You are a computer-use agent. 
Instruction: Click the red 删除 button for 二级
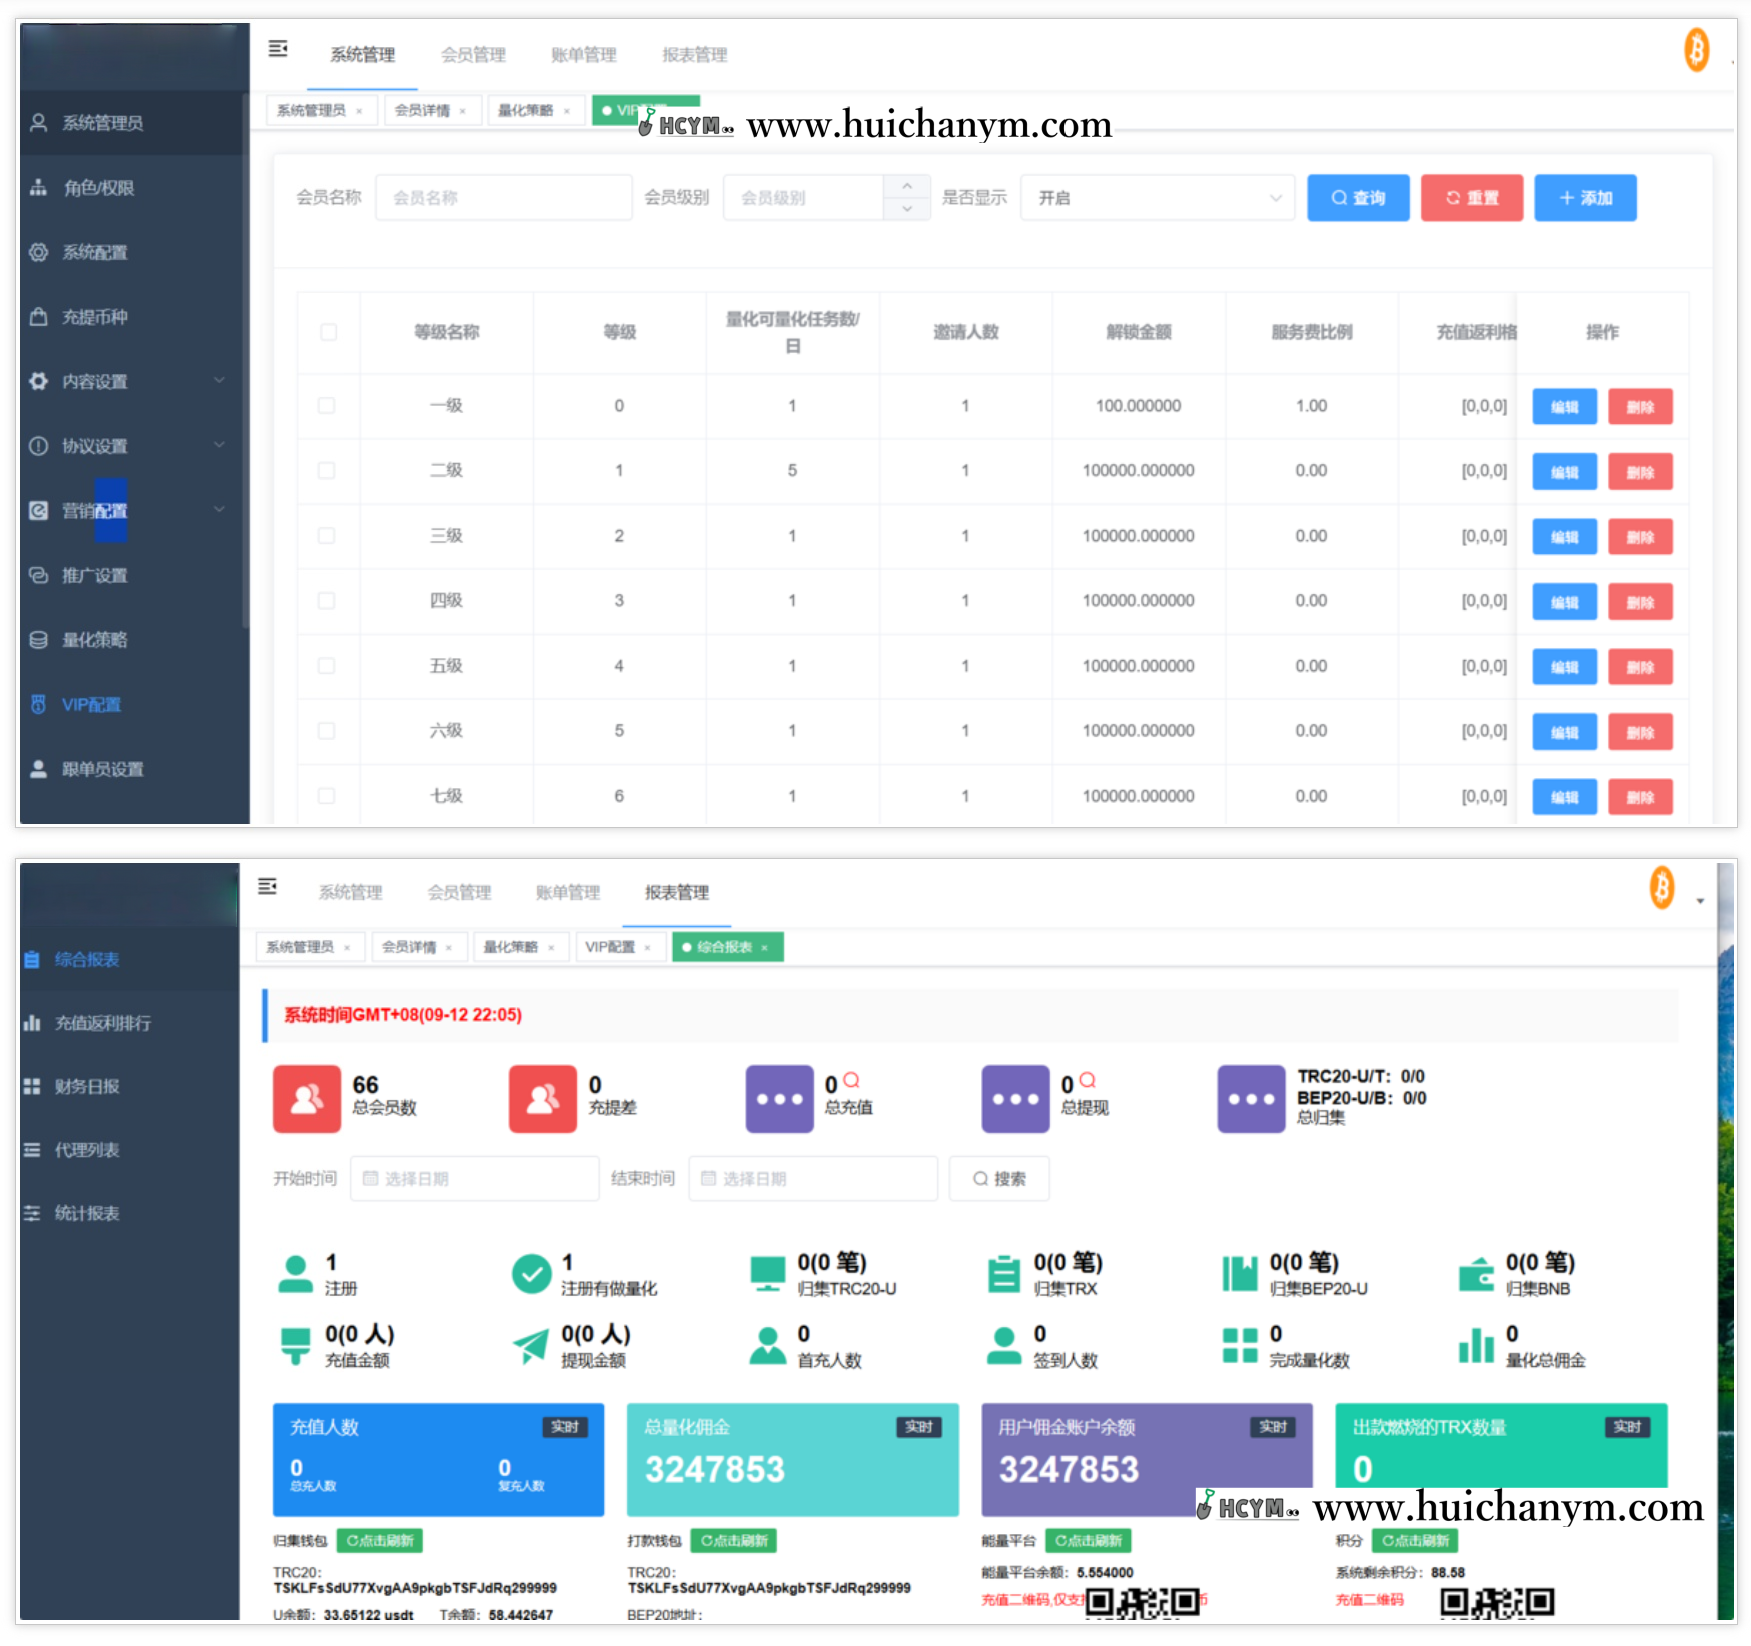click(x=1639, y=472)
